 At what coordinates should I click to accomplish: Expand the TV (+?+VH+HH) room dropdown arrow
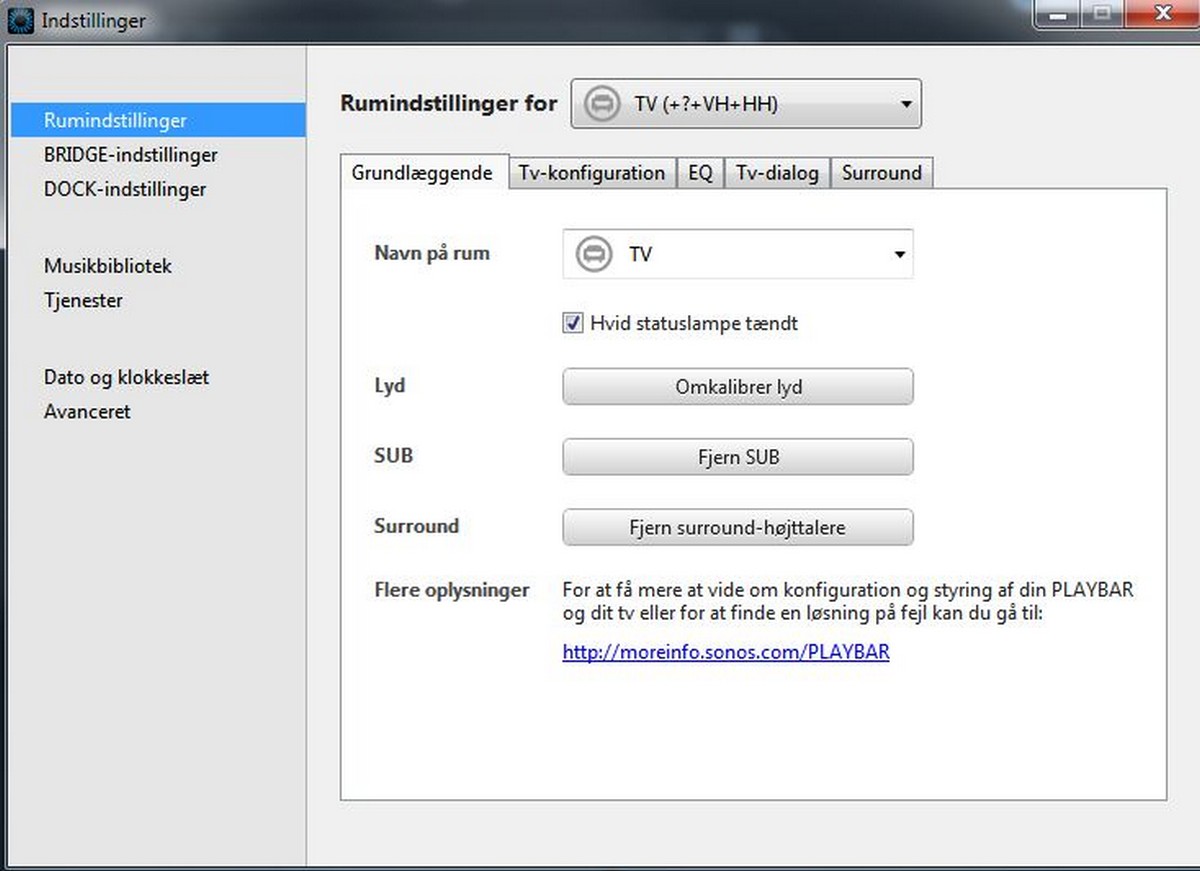(905, 104)
